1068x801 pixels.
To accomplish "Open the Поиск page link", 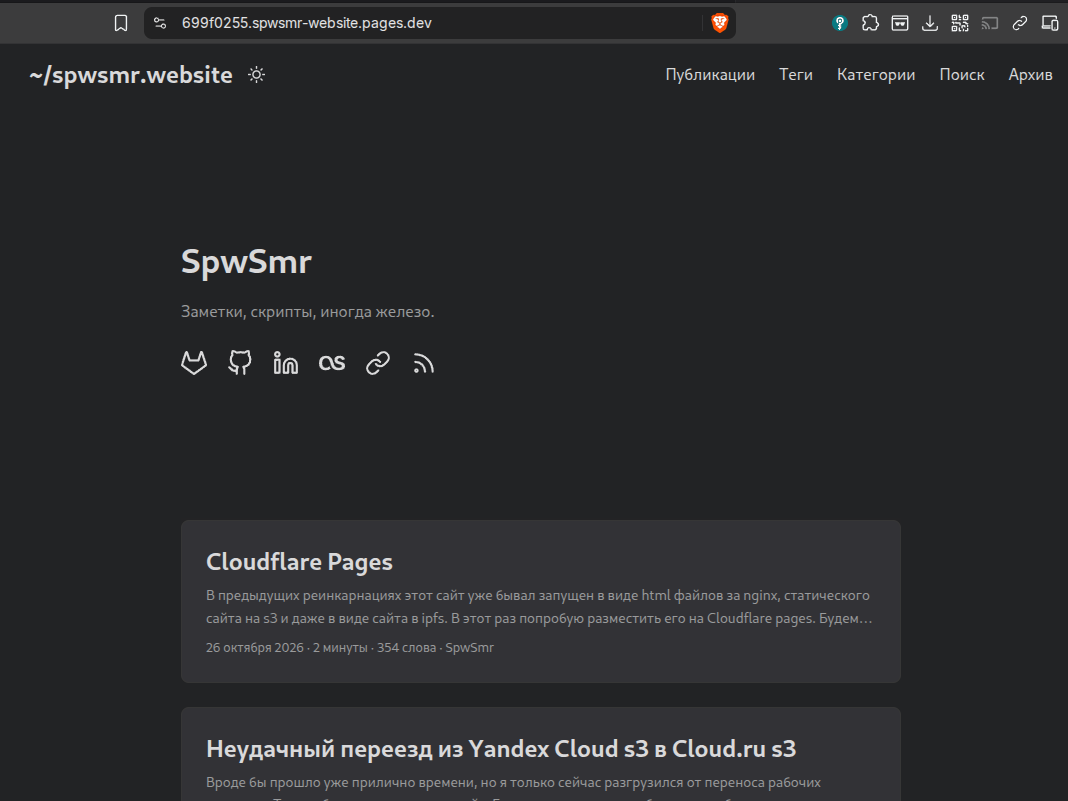I will (x=962, y=75).
